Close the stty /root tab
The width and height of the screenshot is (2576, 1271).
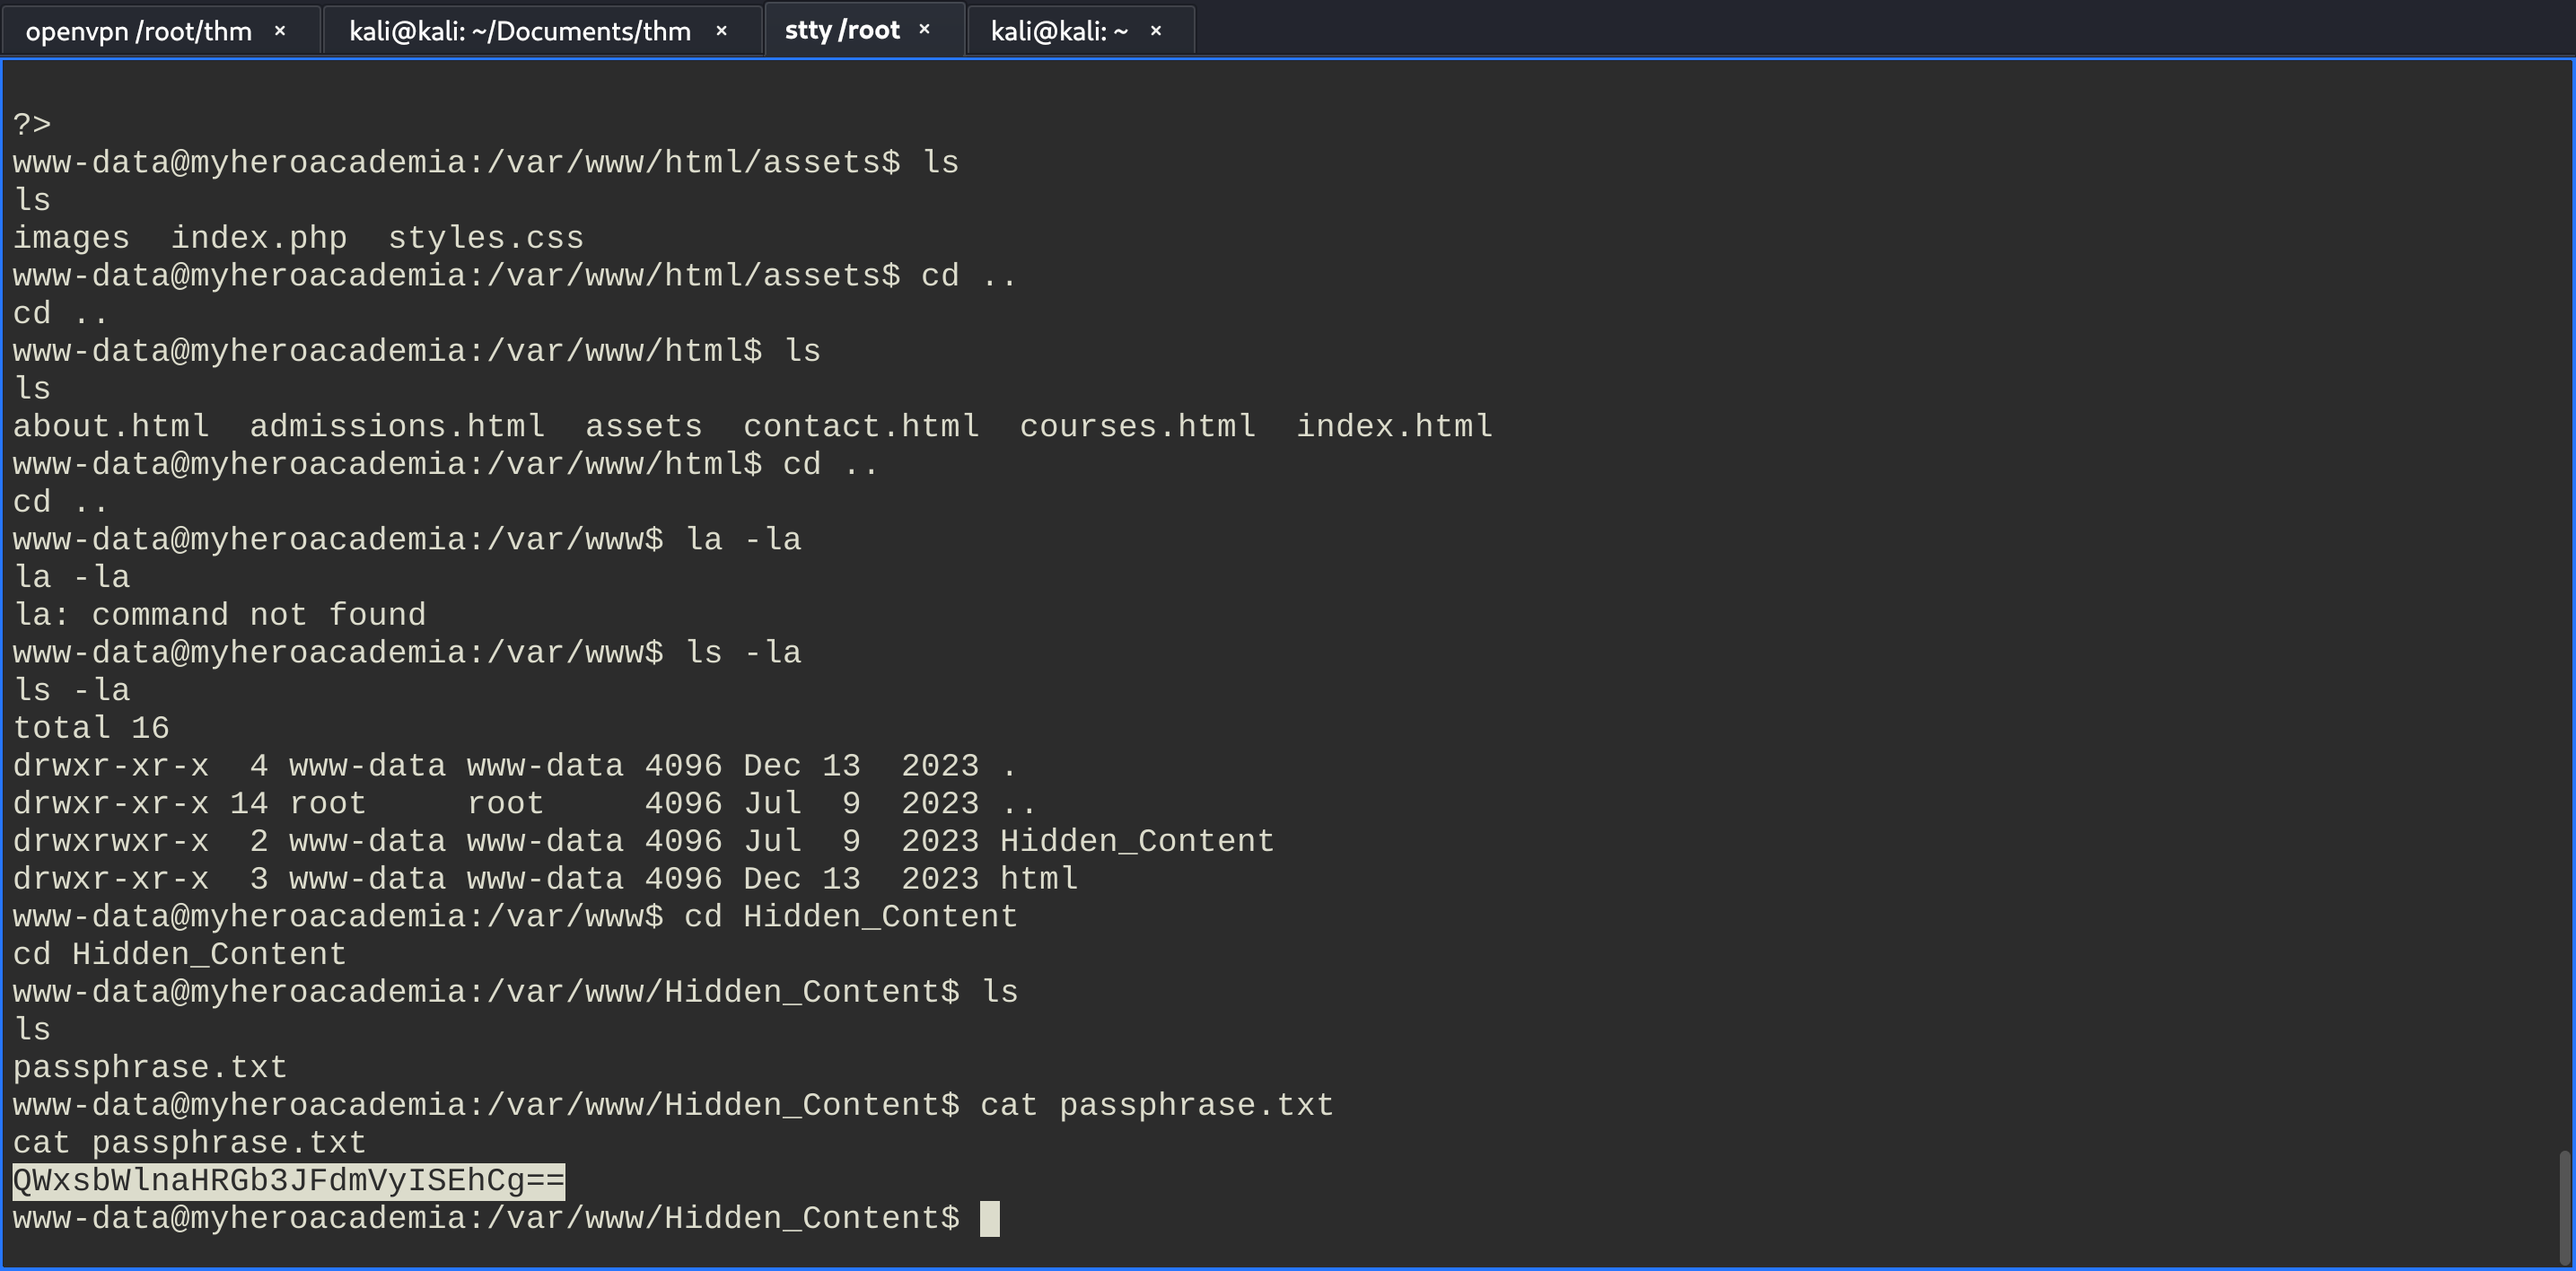[925, 30]
